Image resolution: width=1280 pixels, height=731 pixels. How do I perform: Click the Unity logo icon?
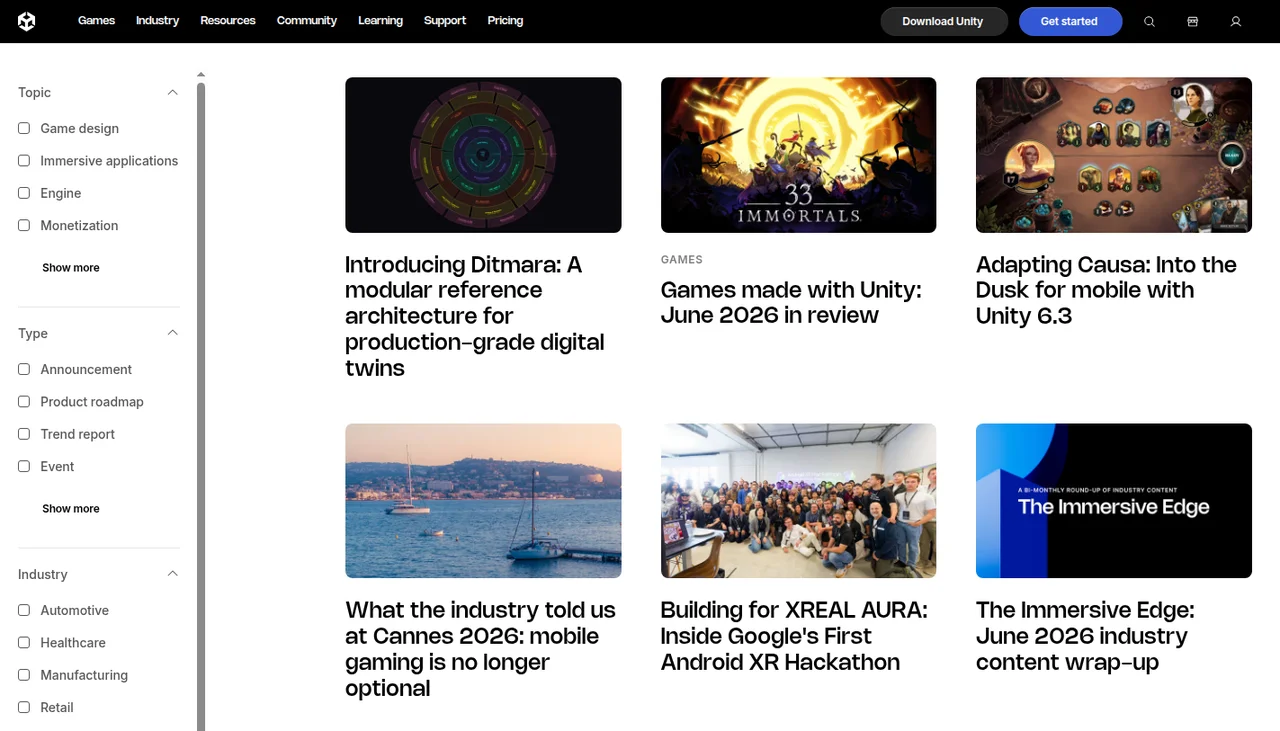[27, 21]
